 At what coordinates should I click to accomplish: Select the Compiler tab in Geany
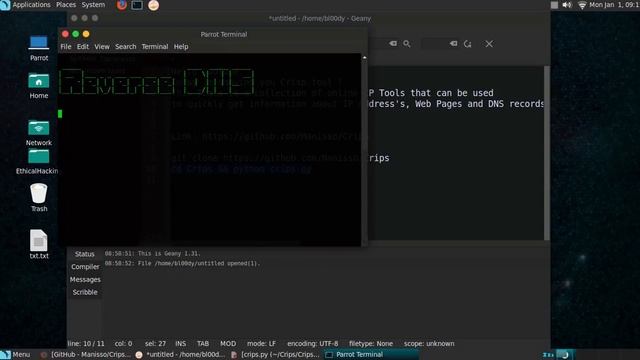tap(85, 267)
